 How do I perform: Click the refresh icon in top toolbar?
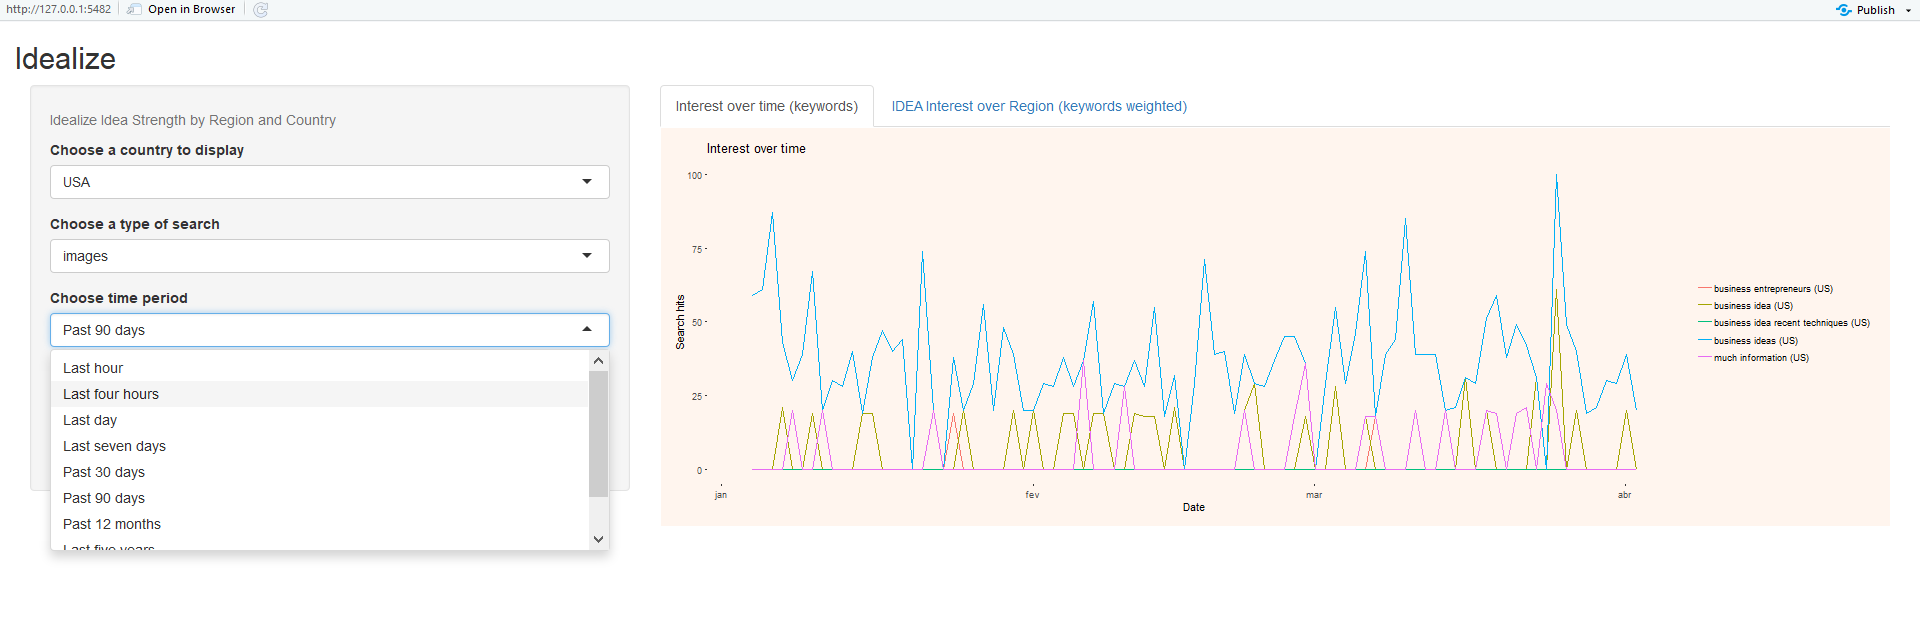pos(261,10)
